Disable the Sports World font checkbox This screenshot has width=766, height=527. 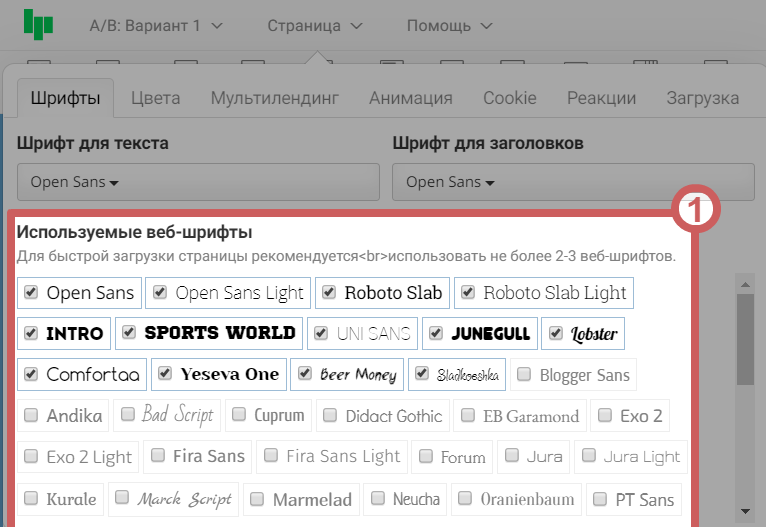coord(129,332)
